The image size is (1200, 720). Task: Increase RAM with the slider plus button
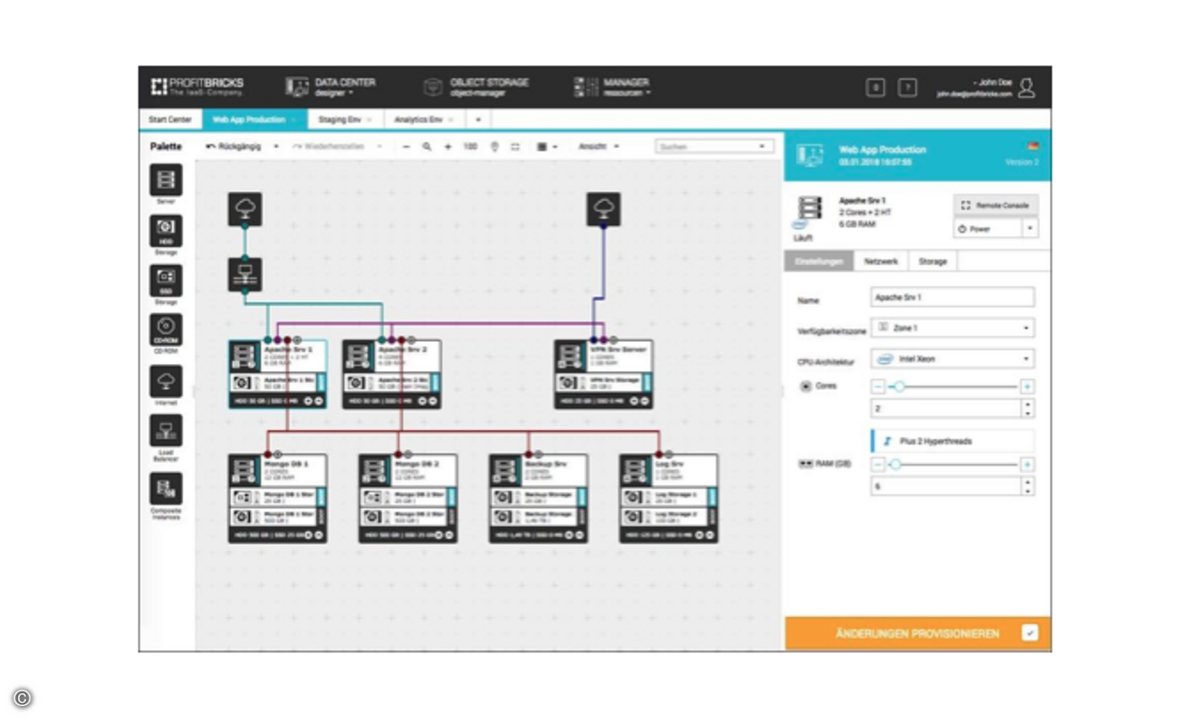point(1027,465)
